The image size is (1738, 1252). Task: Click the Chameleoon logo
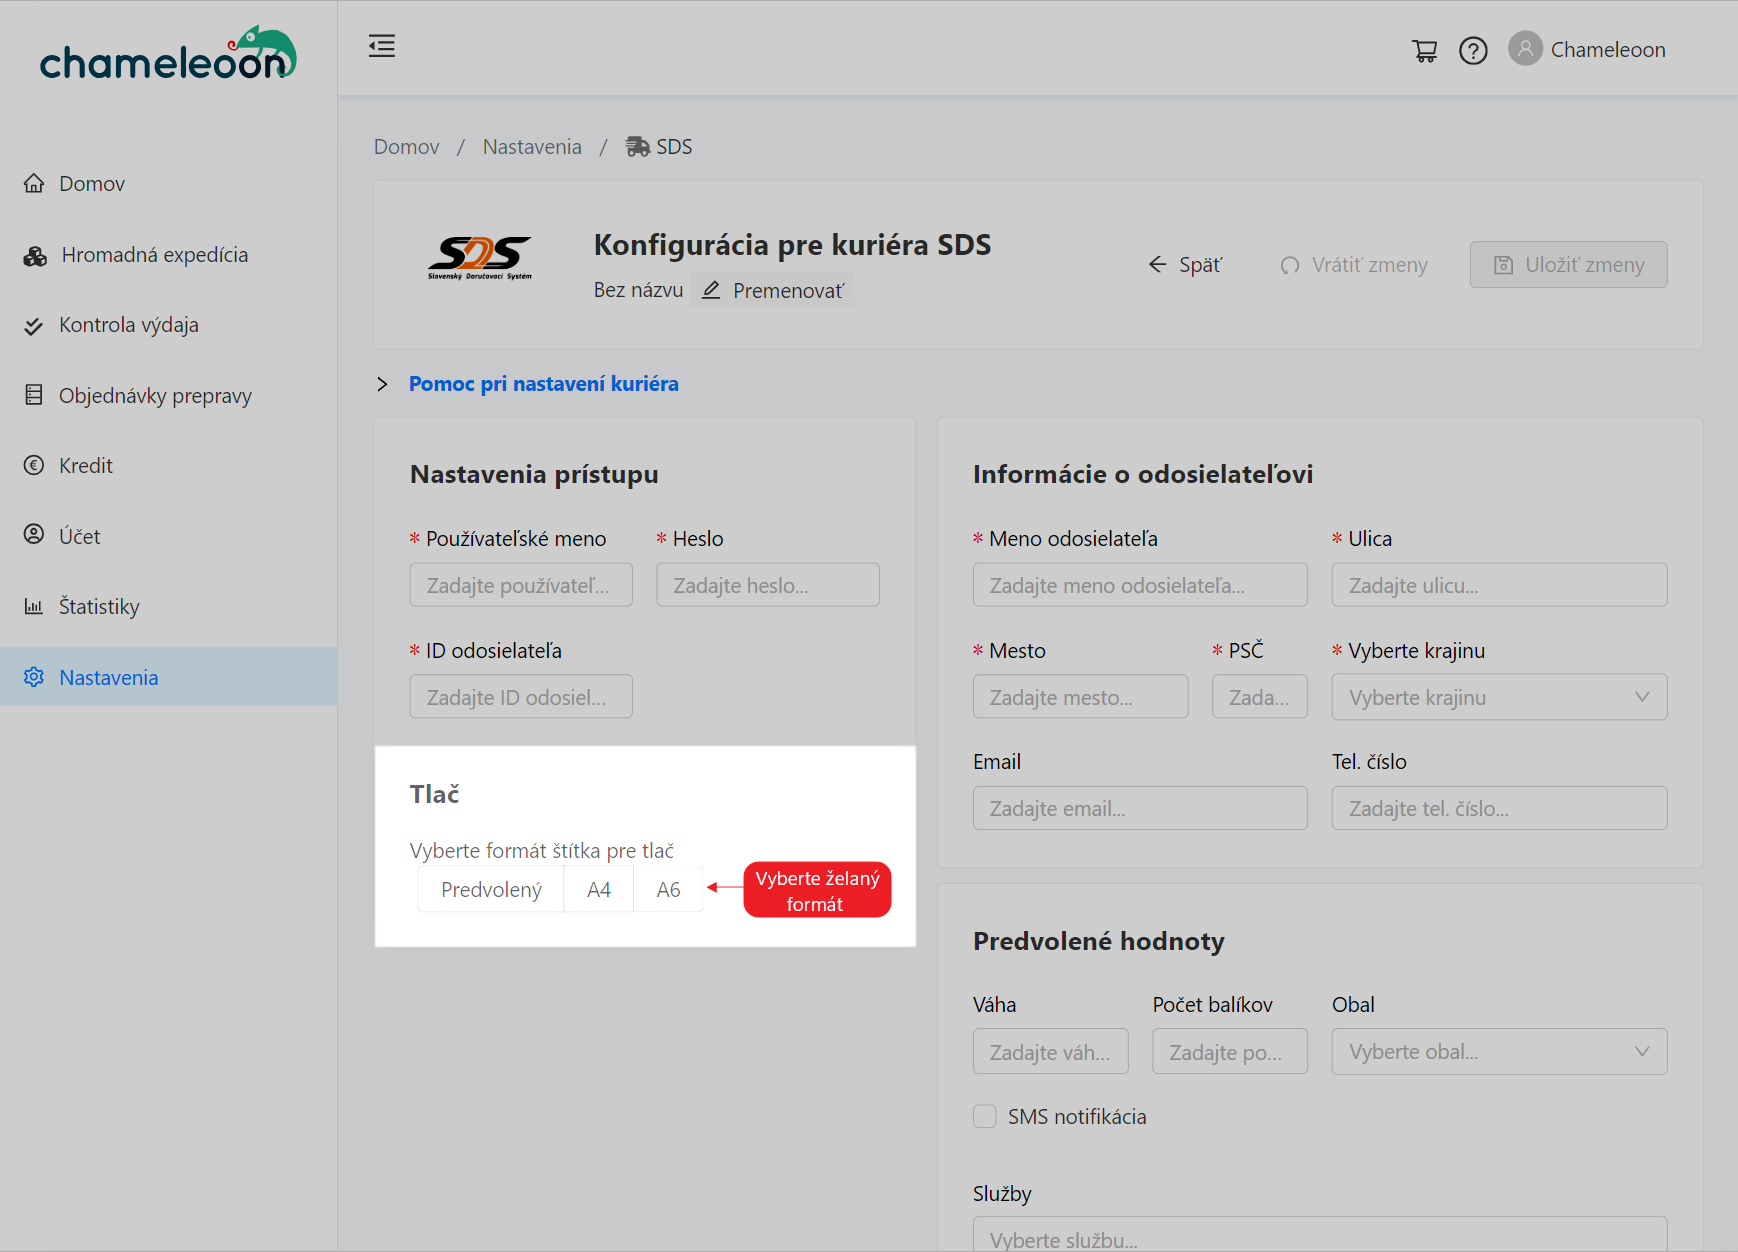tap(168, 56)
